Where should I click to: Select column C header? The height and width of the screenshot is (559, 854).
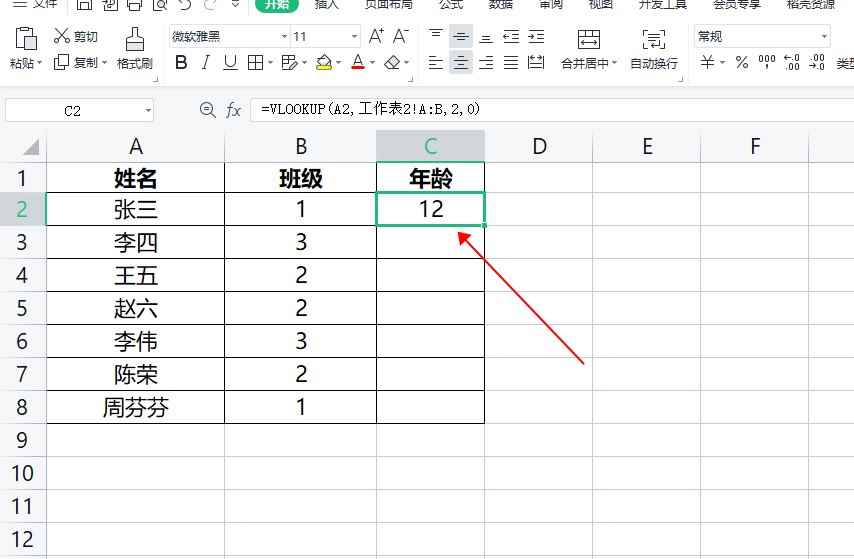pos(430,146)
